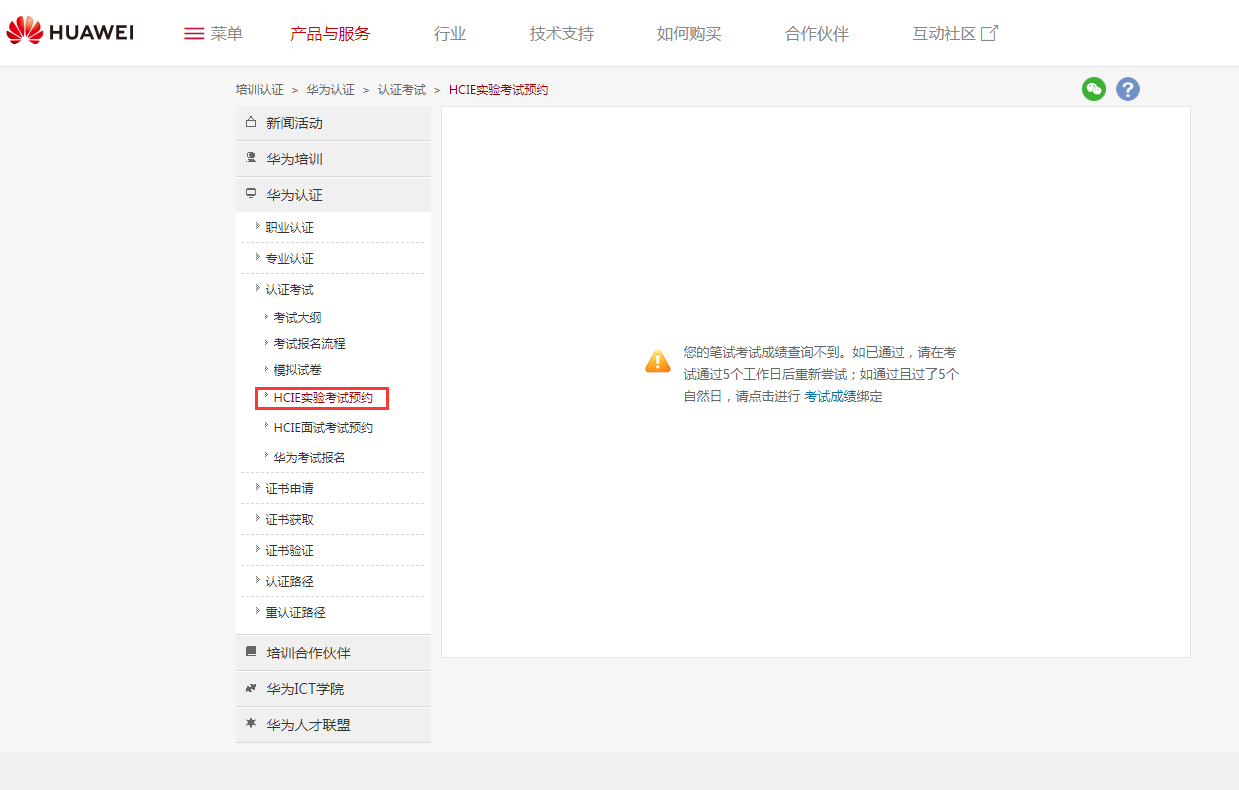
Task: Expand the arrow beside 专业认证
Action: (257, 257)
